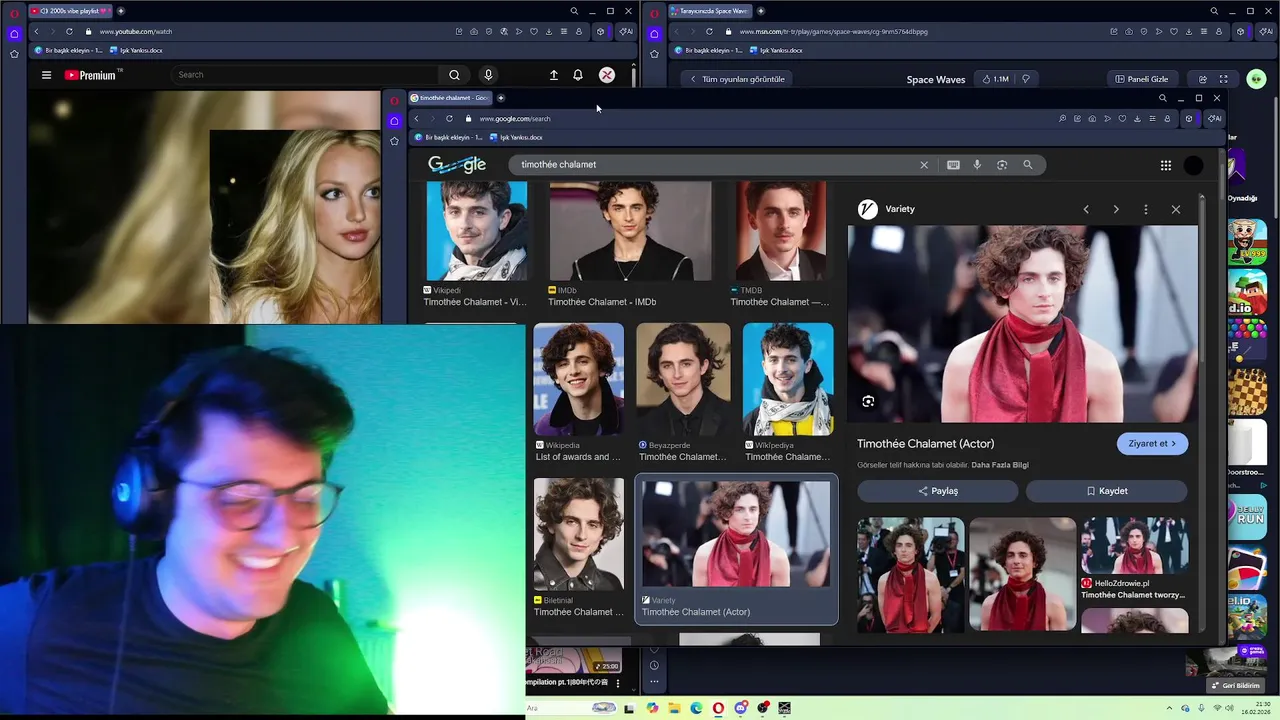Show next image in Variety preview
Screen dimensions: 1280x720
point(1116,209)
